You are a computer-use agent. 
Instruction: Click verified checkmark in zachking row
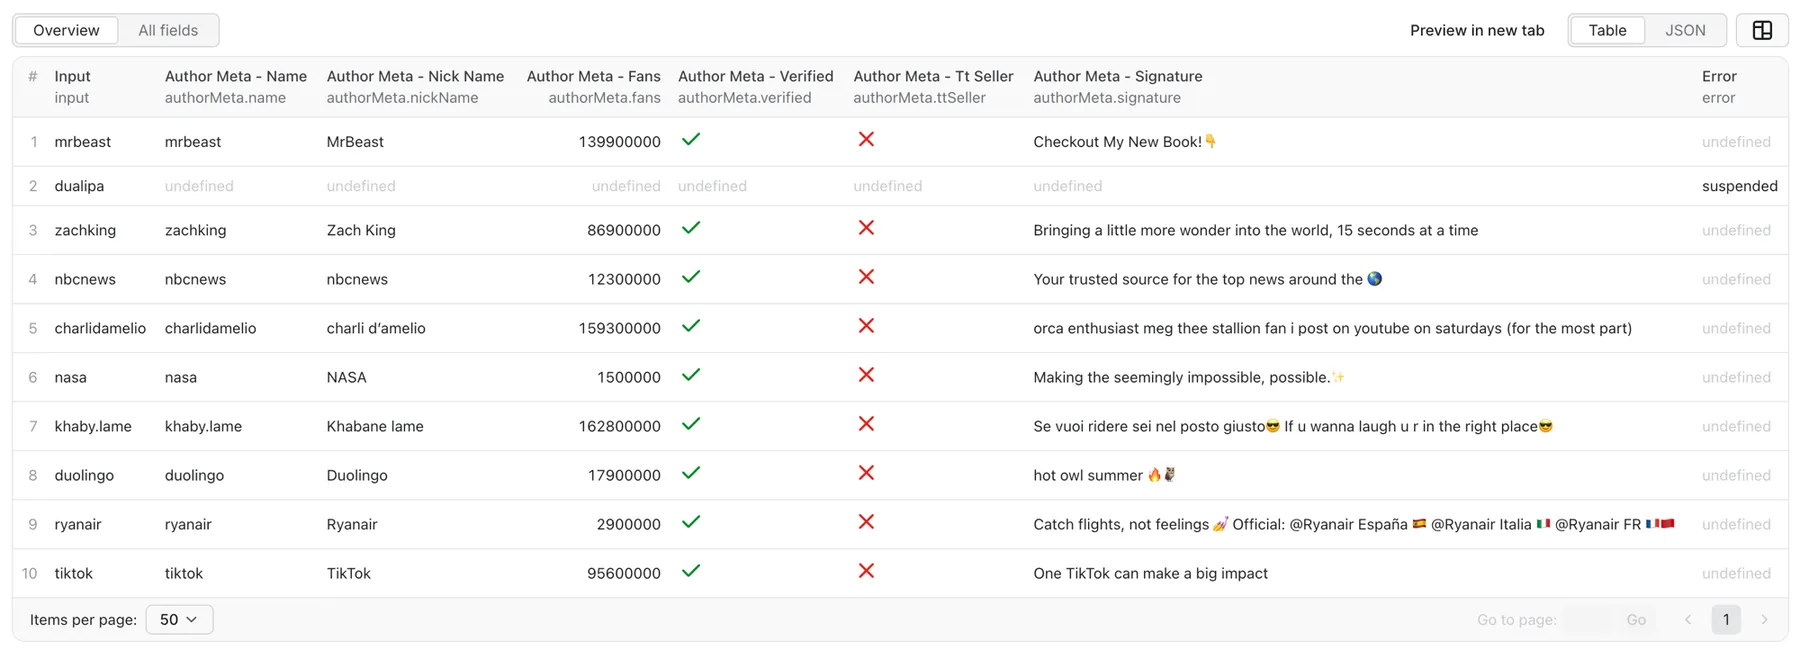point(690,228)
